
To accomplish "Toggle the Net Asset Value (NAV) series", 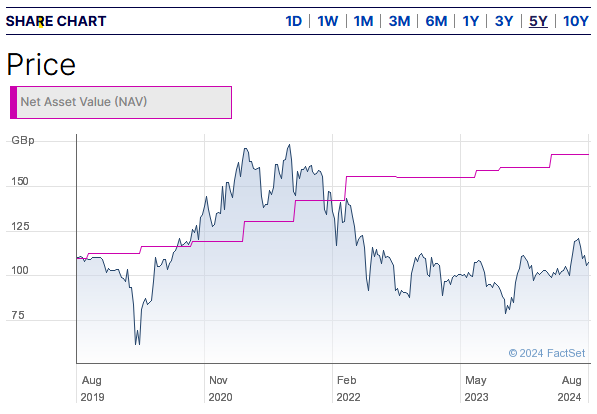I will pyautogui.click(x=121, y=102).
